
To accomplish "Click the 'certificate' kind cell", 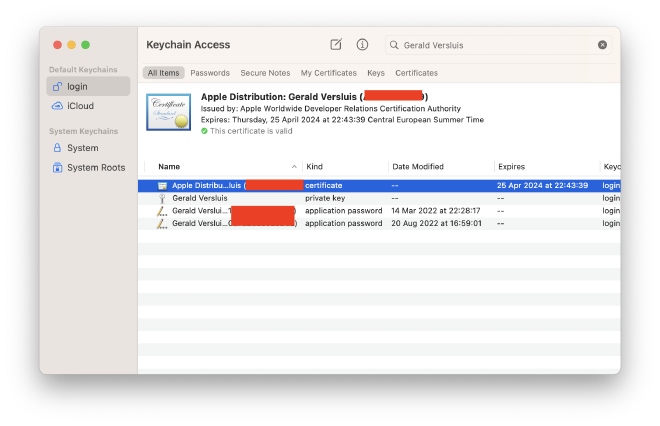I will [x=323, y=186].
